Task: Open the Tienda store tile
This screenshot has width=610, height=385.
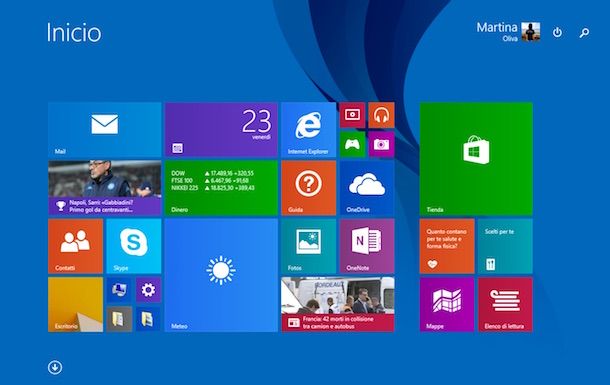Action: click(x=476, y=159)
